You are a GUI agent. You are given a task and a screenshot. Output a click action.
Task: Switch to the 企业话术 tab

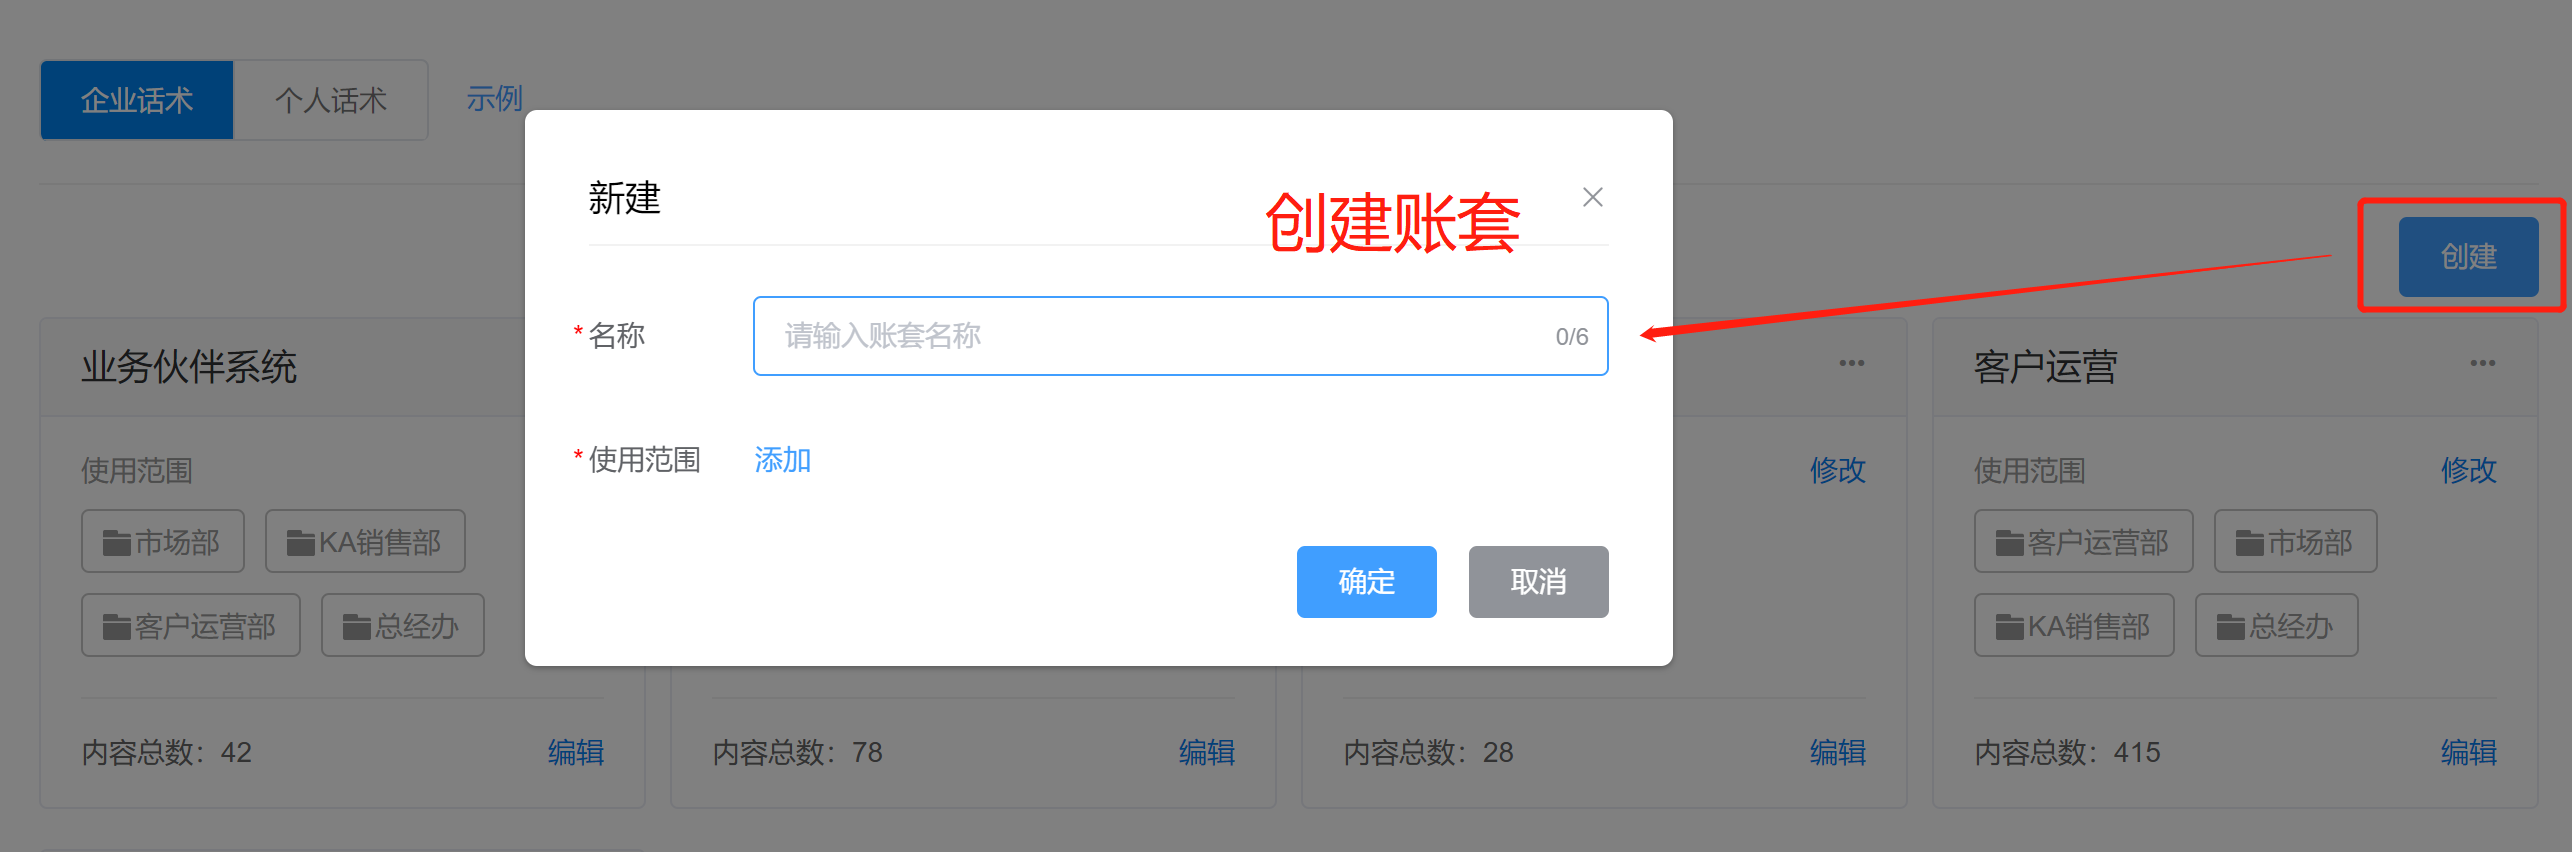[137, 100]
